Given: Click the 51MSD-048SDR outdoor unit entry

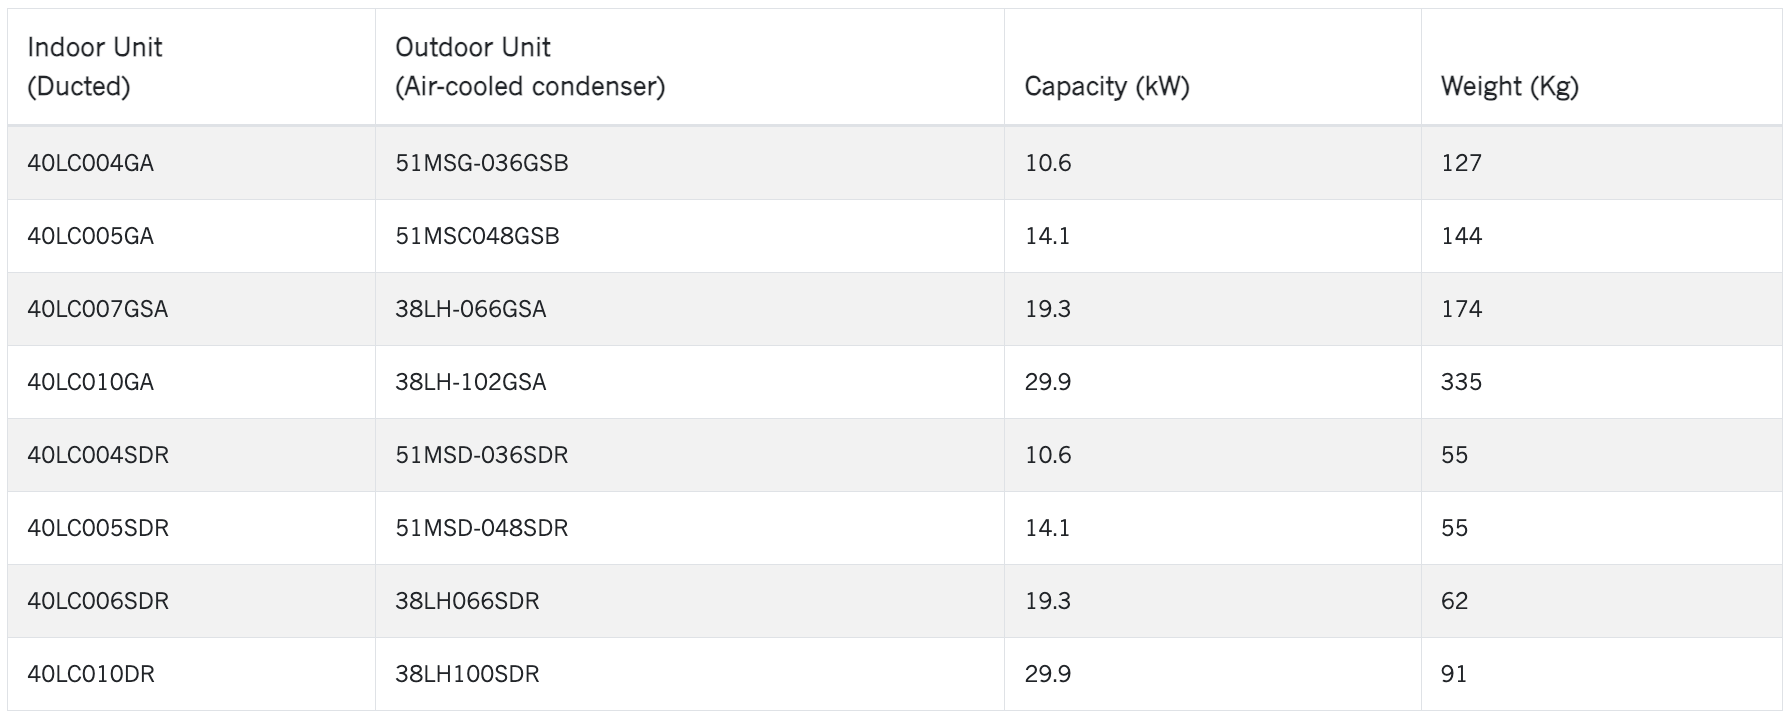Looking at the screenshot, I should pos(690,528).
